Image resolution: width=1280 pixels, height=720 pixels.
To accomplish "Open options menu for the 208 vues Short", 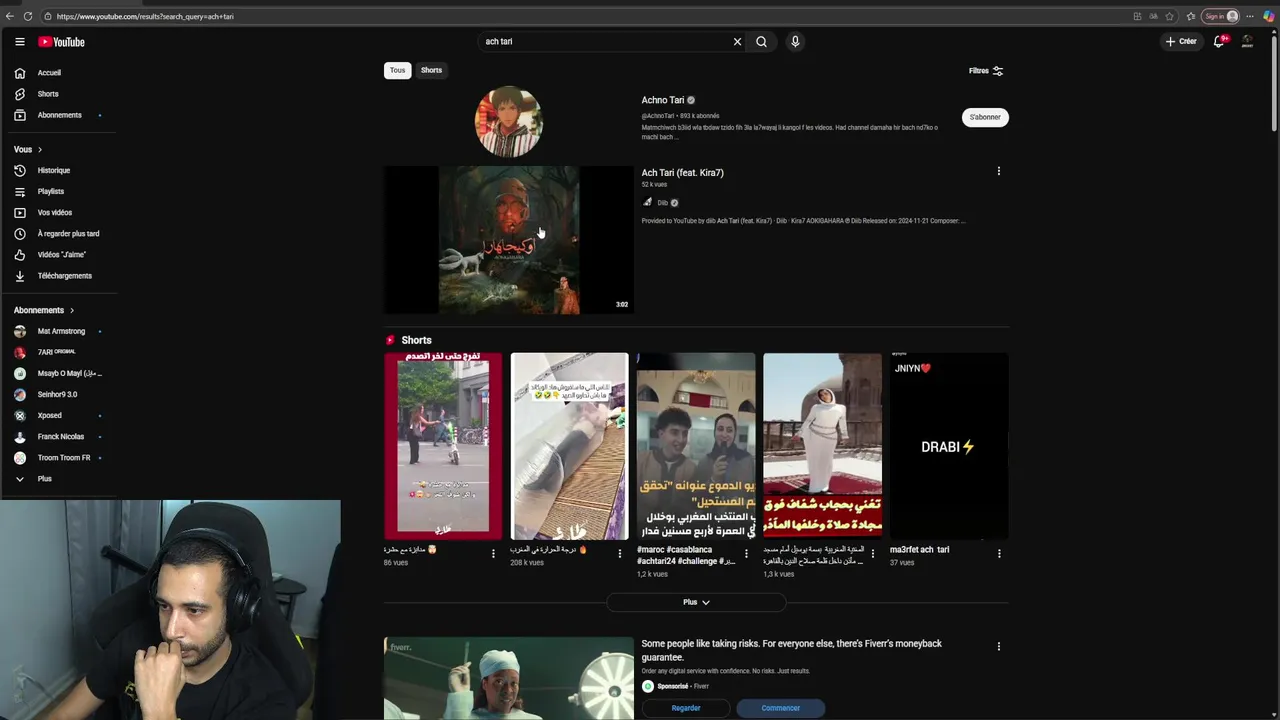I will [x=619, y=553].
